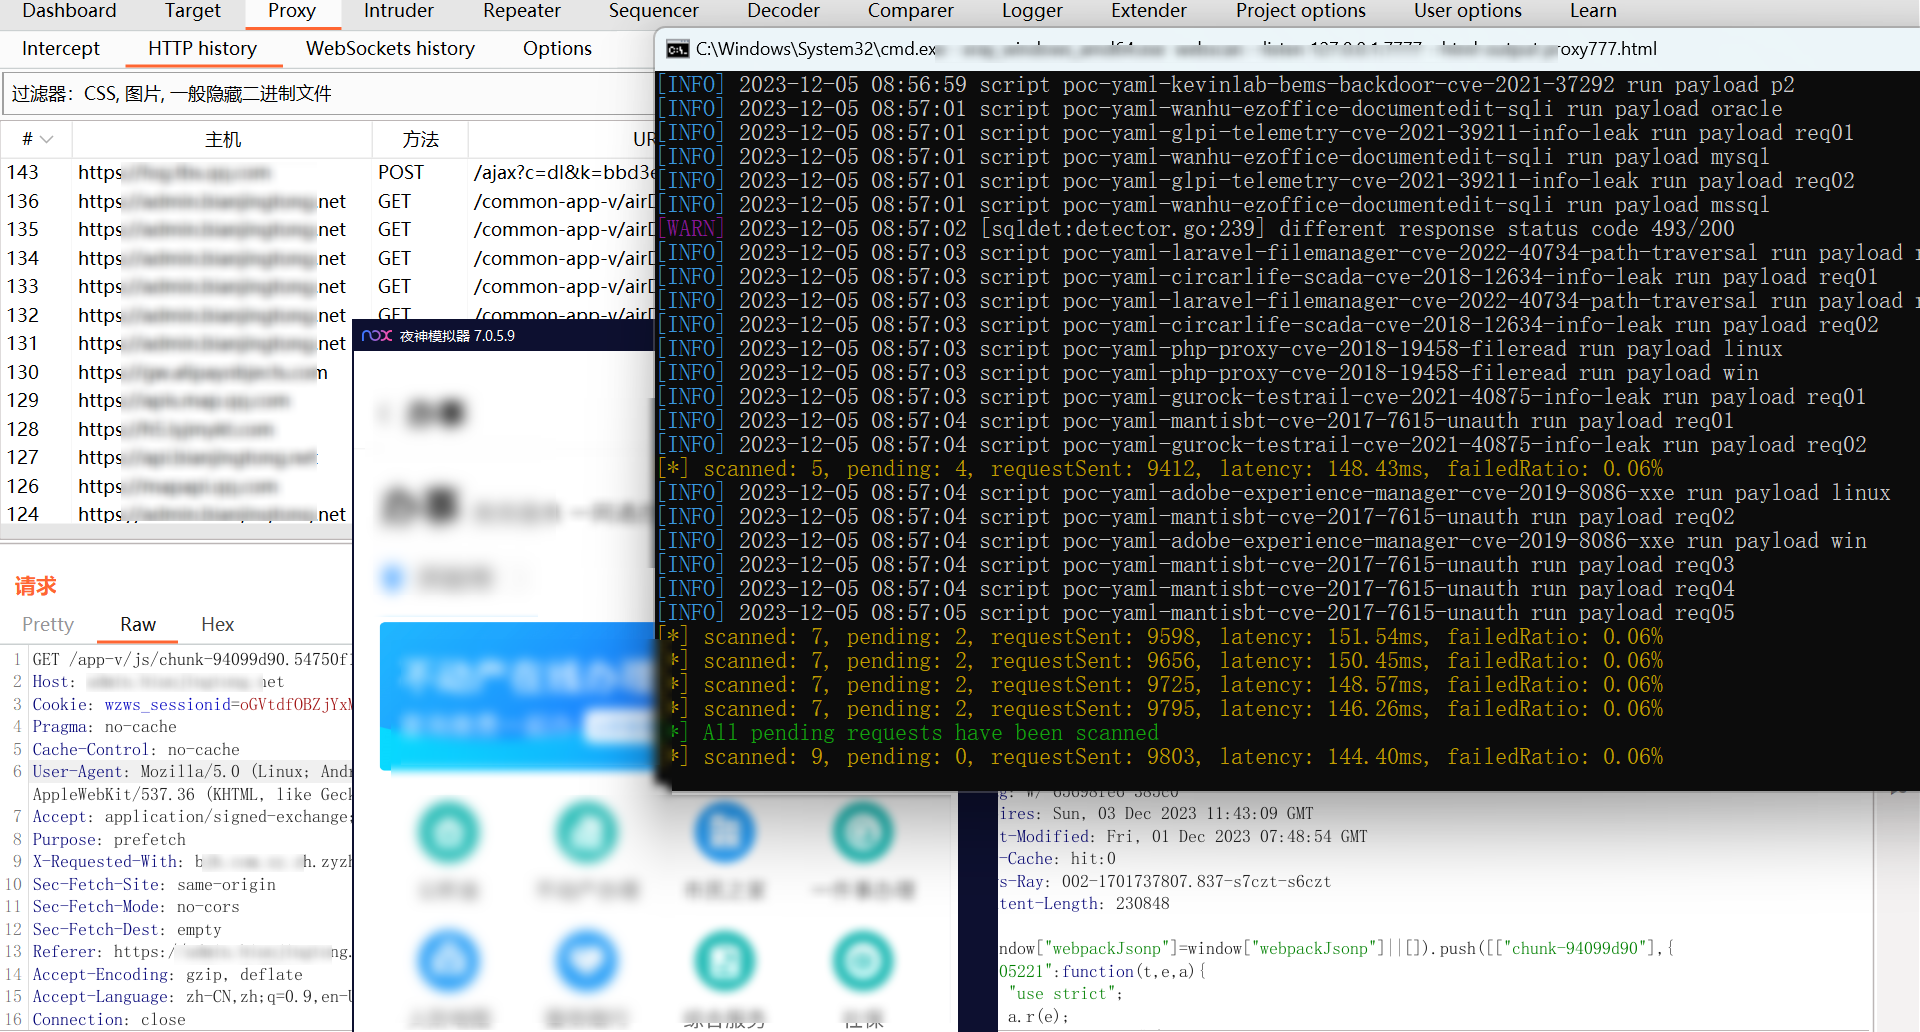The height and width of the screenshot is (1032, 1920).
Task: Click the cmd.exe window title icon
Action: coord(677,49)
